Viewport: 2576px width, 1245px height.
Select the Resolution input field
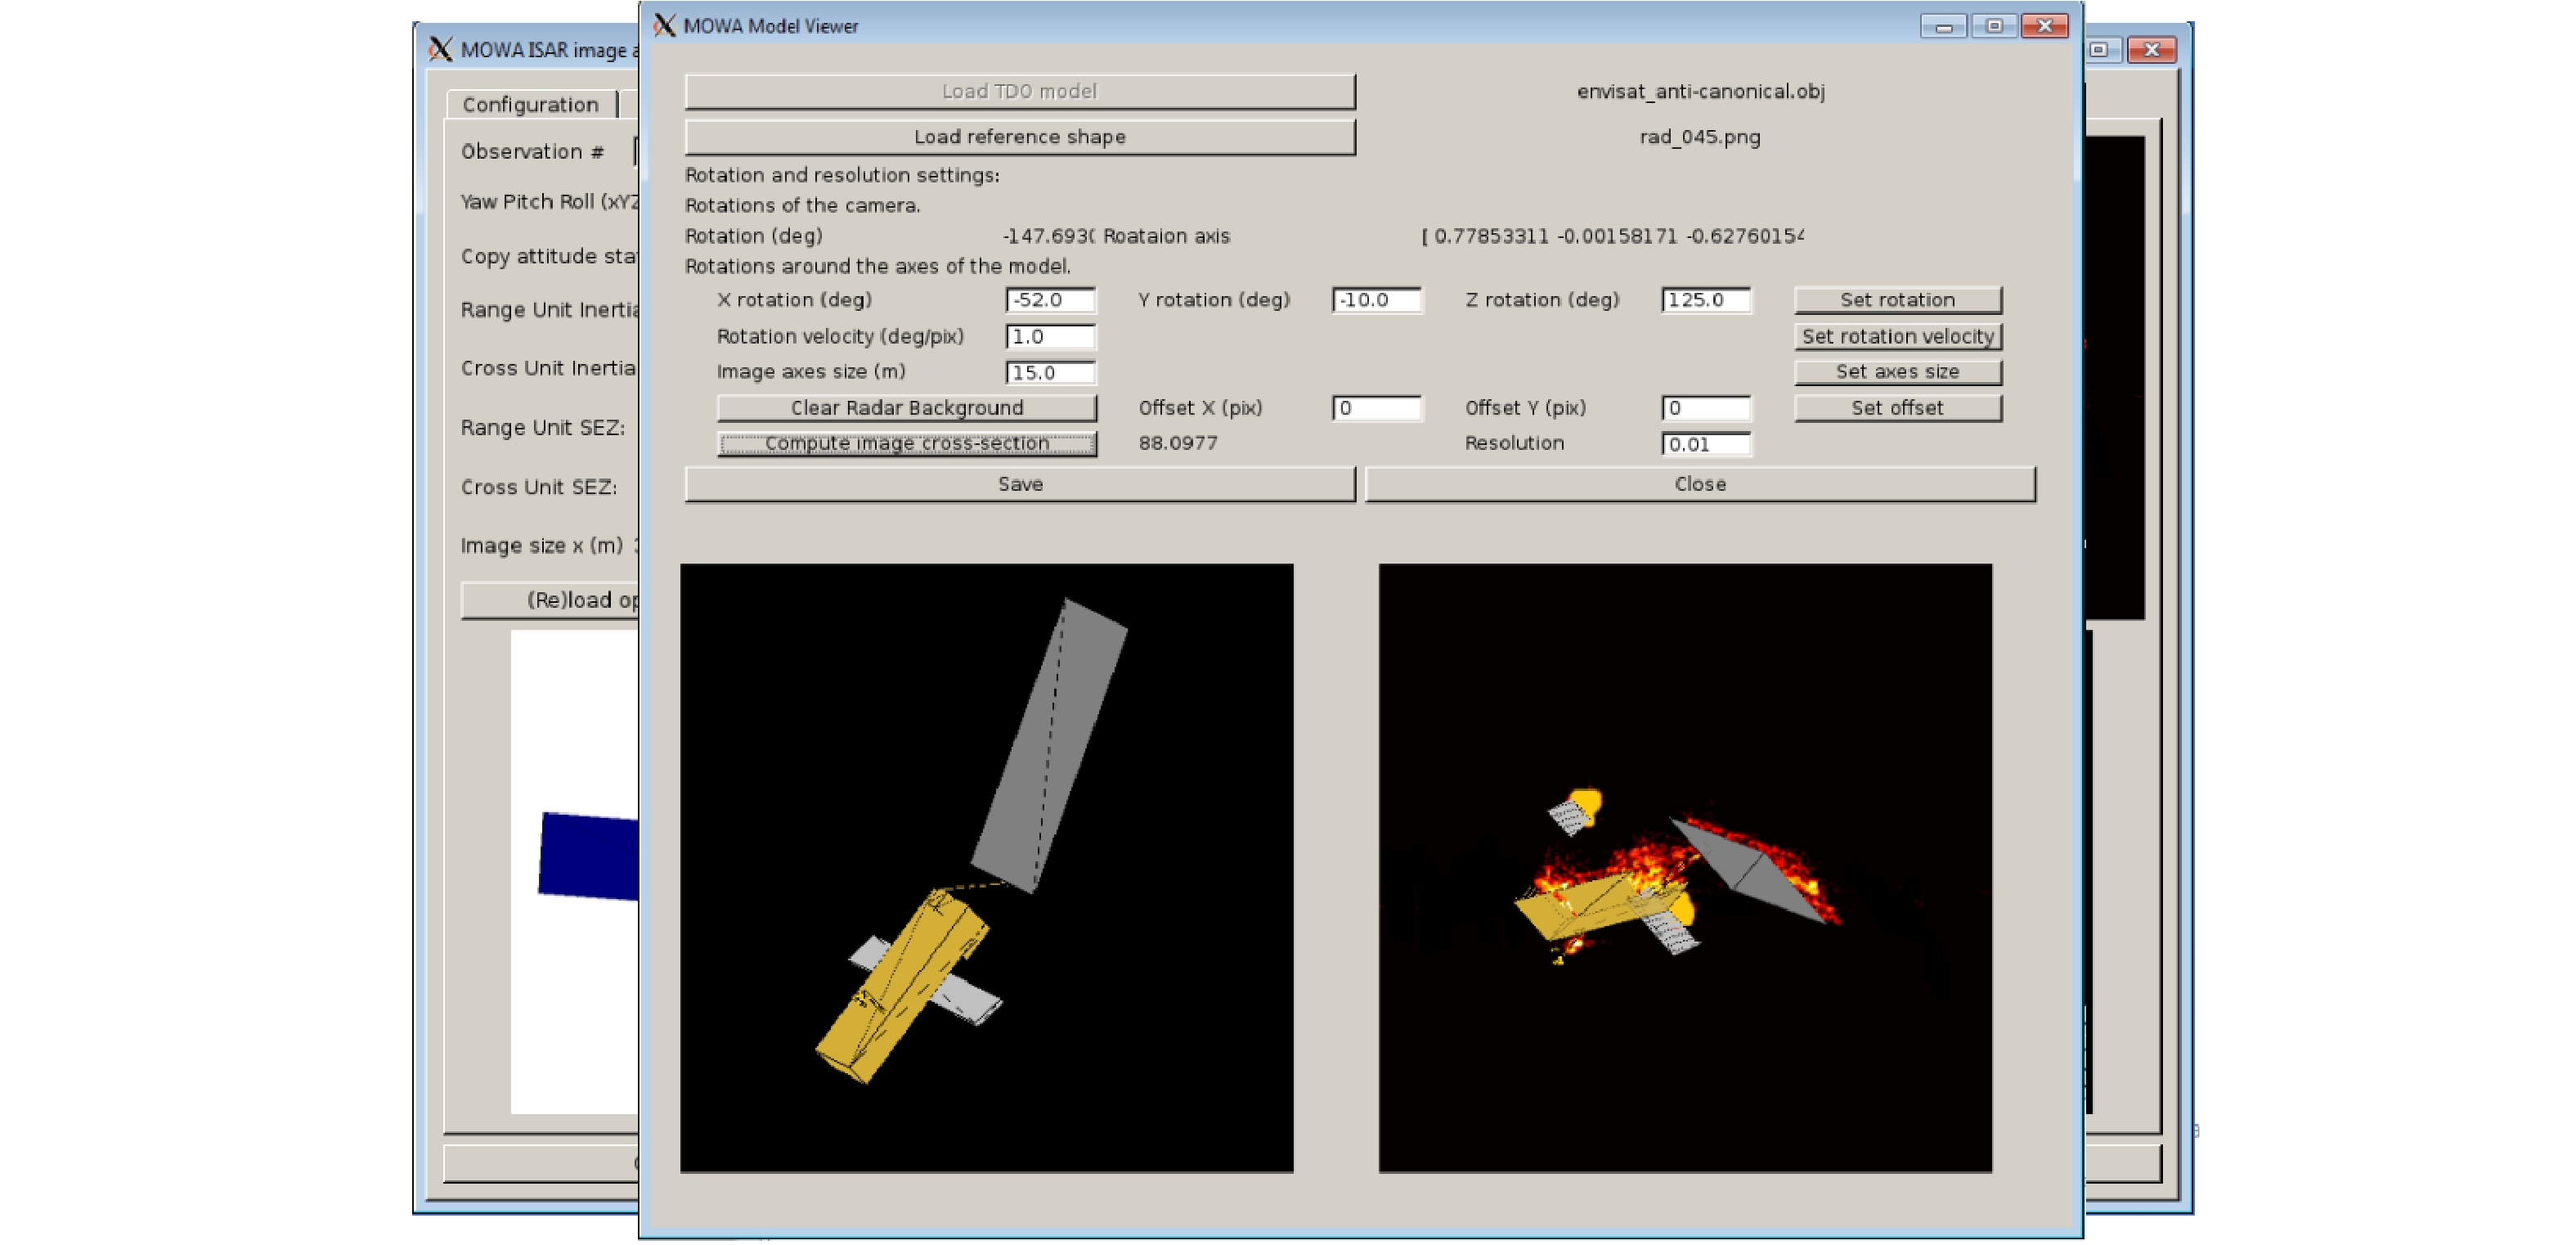[1705, 444]
